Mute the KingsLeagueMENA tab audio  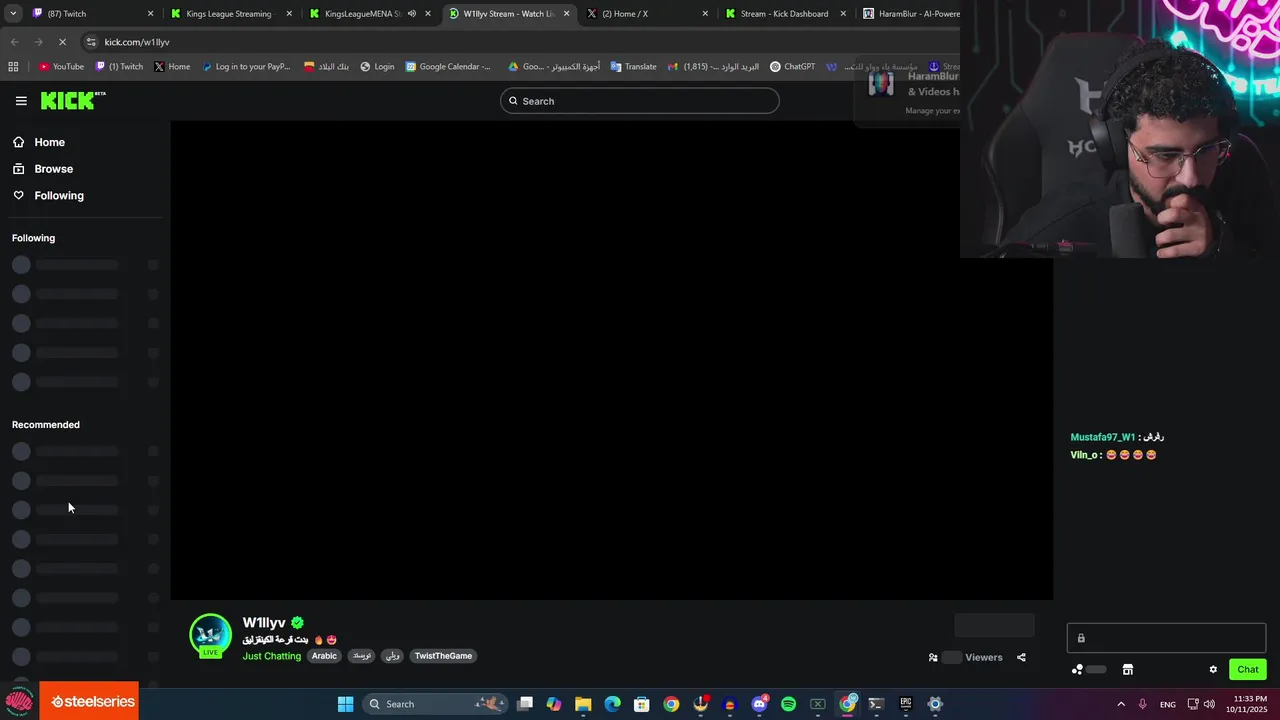click(x=412, y=14)
